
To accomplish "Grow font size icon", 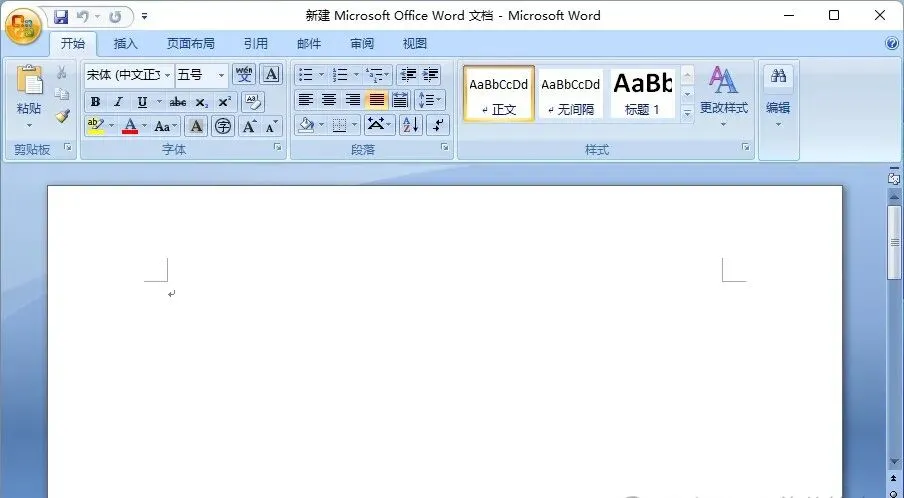I will pos(250,126).
